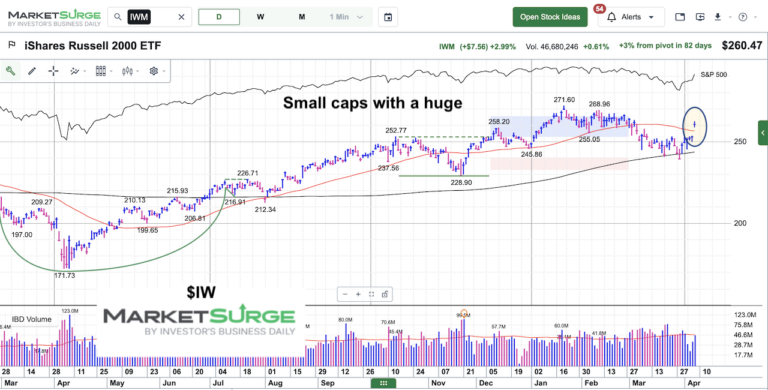The width and height of the screenshot is (768, 390).
Task: Expand the indicators tool dropdown arrow
Action: pos(85,72)
